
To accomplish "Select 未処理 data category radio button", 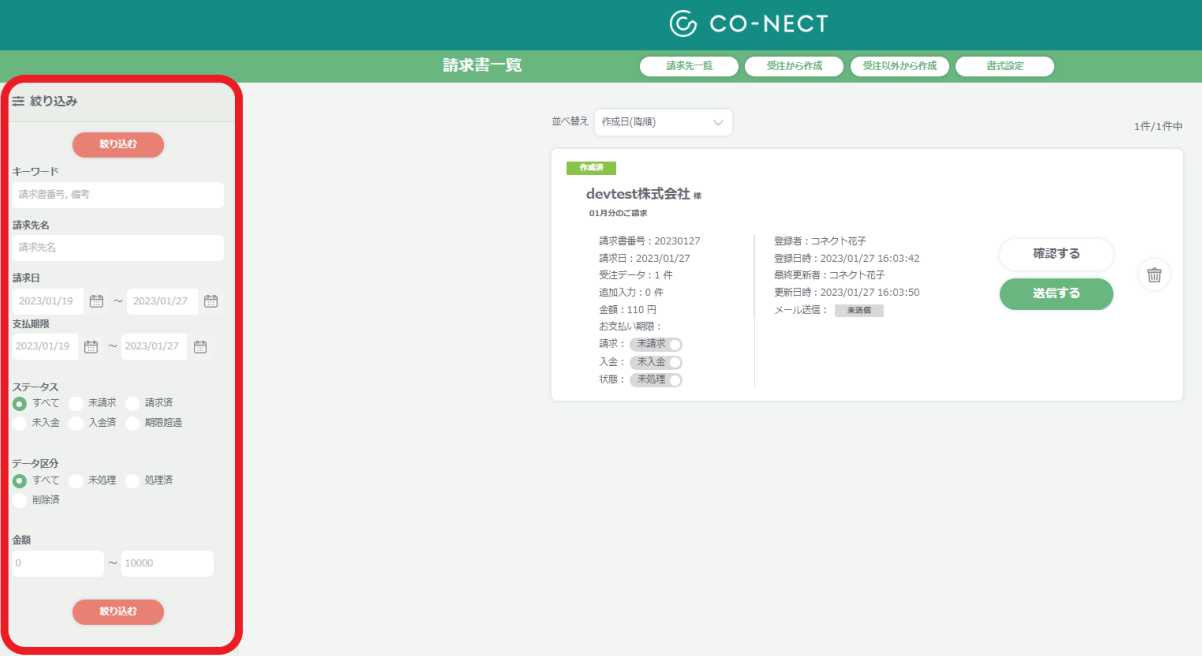I will [76, 481].
